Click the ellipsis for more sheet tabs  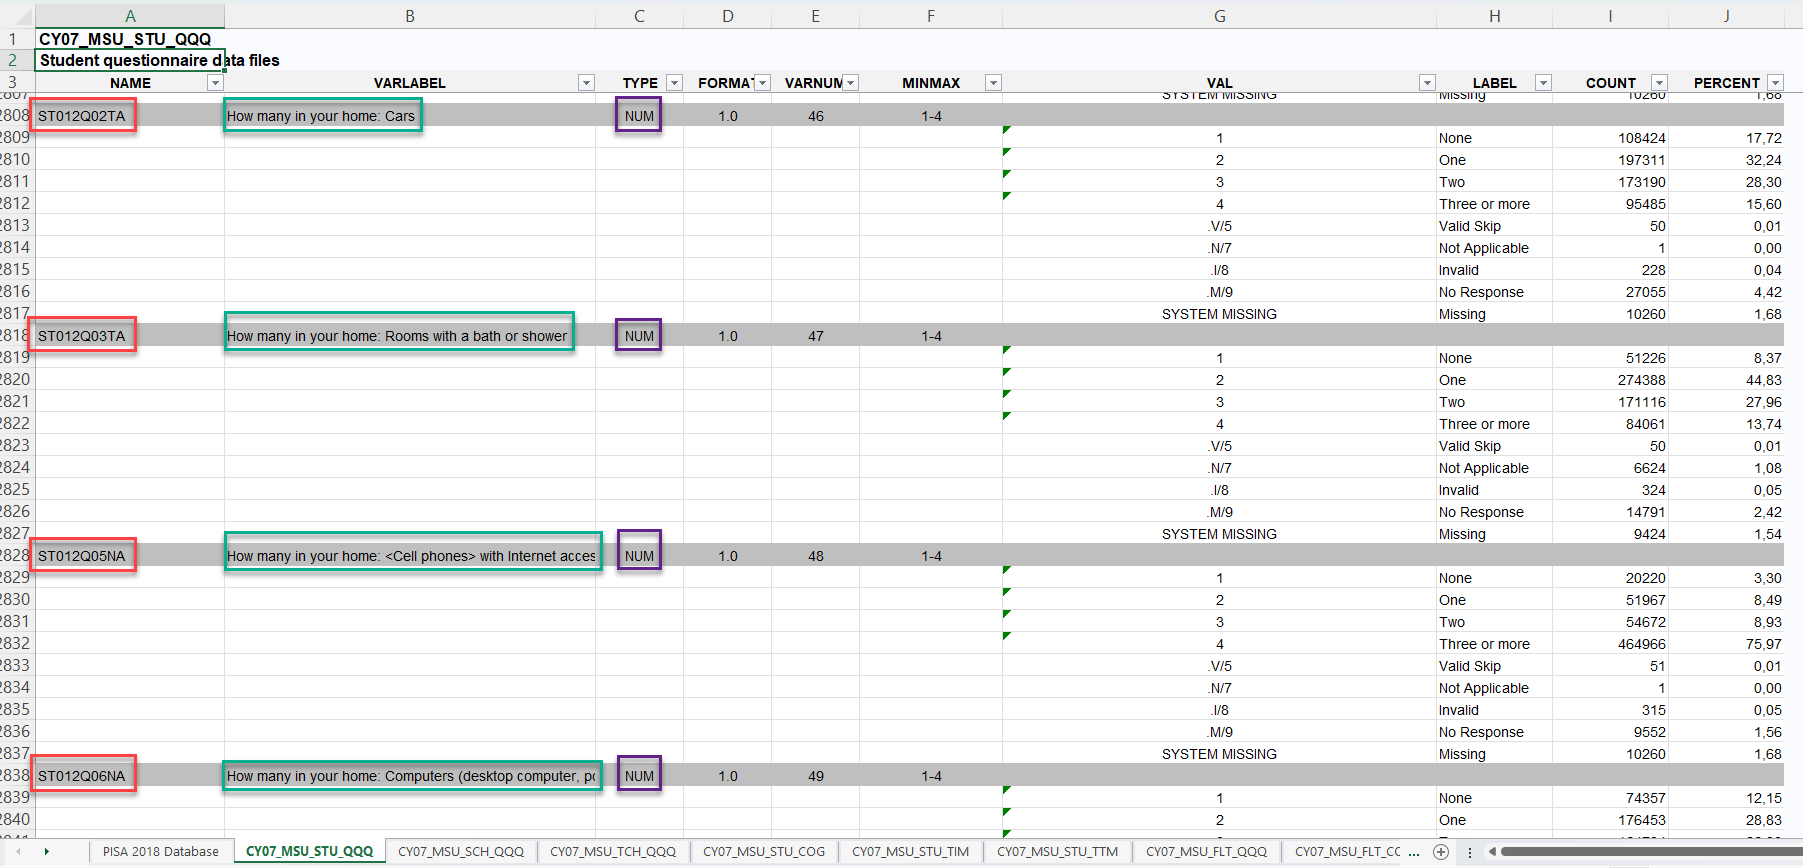tap(1413, 852)
